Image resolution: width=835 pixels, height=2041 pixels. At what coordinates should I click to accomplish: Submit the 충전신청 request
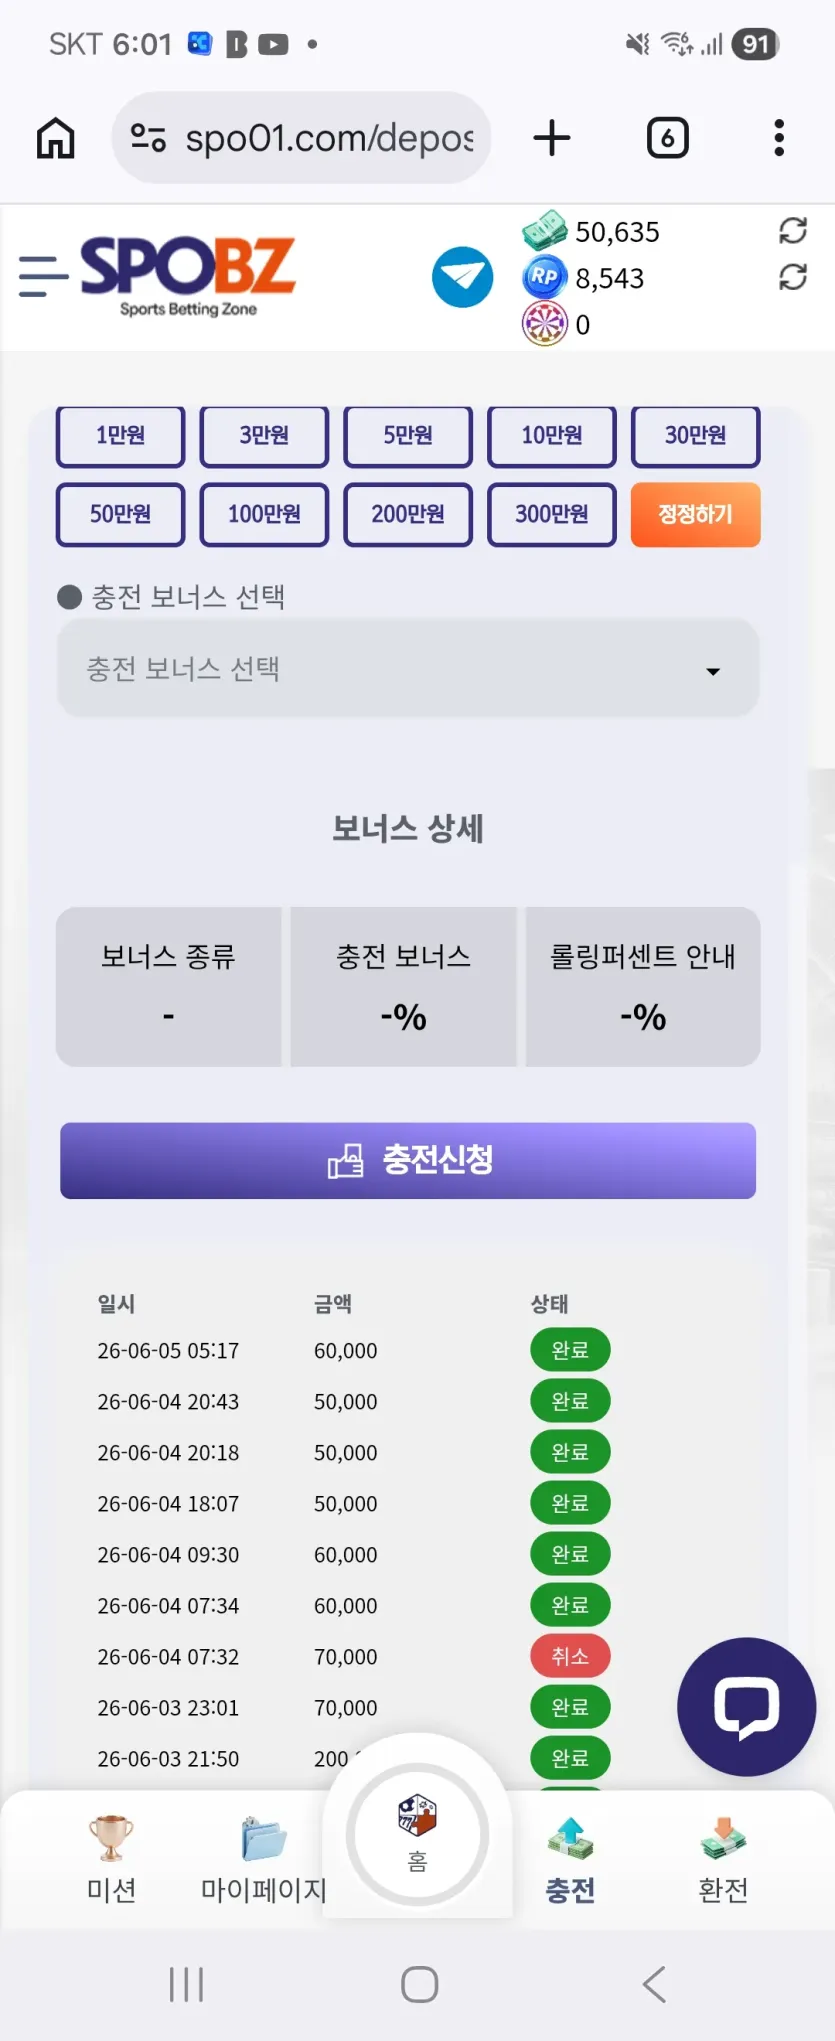pos(408,1160)
